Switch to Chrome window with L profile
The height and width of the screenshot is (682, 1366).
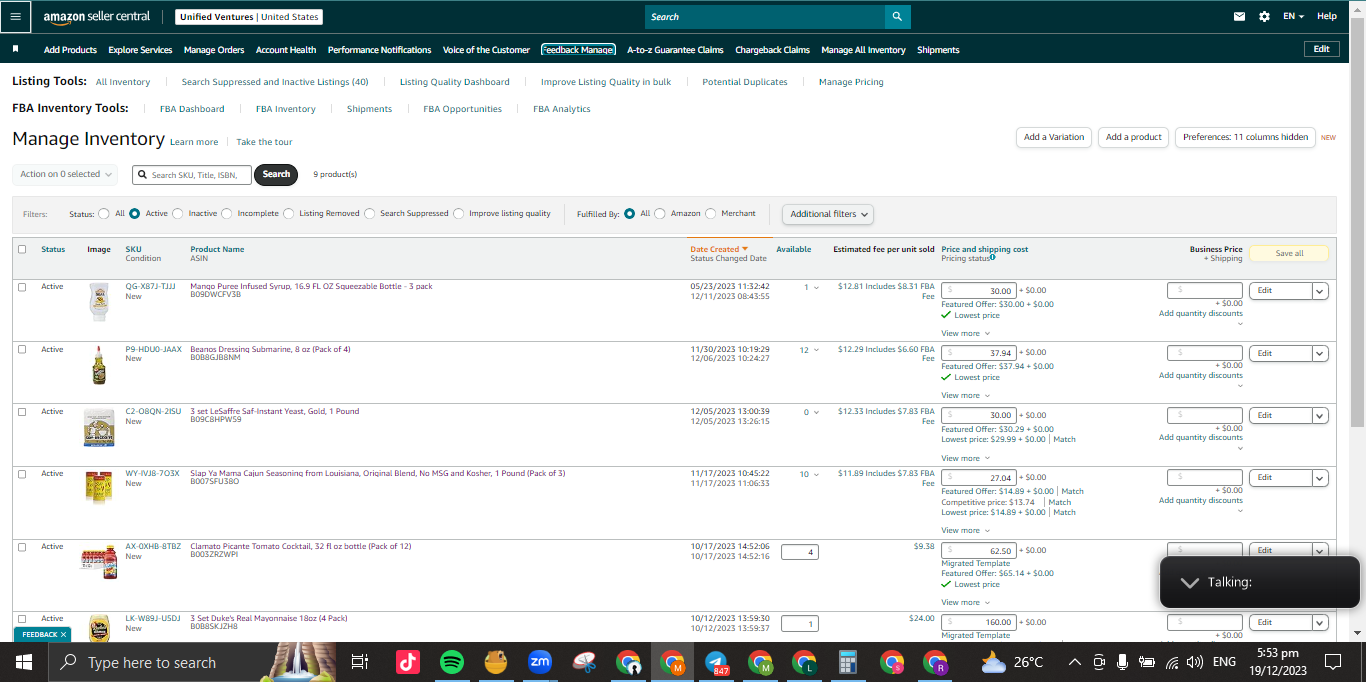point(804,662)
